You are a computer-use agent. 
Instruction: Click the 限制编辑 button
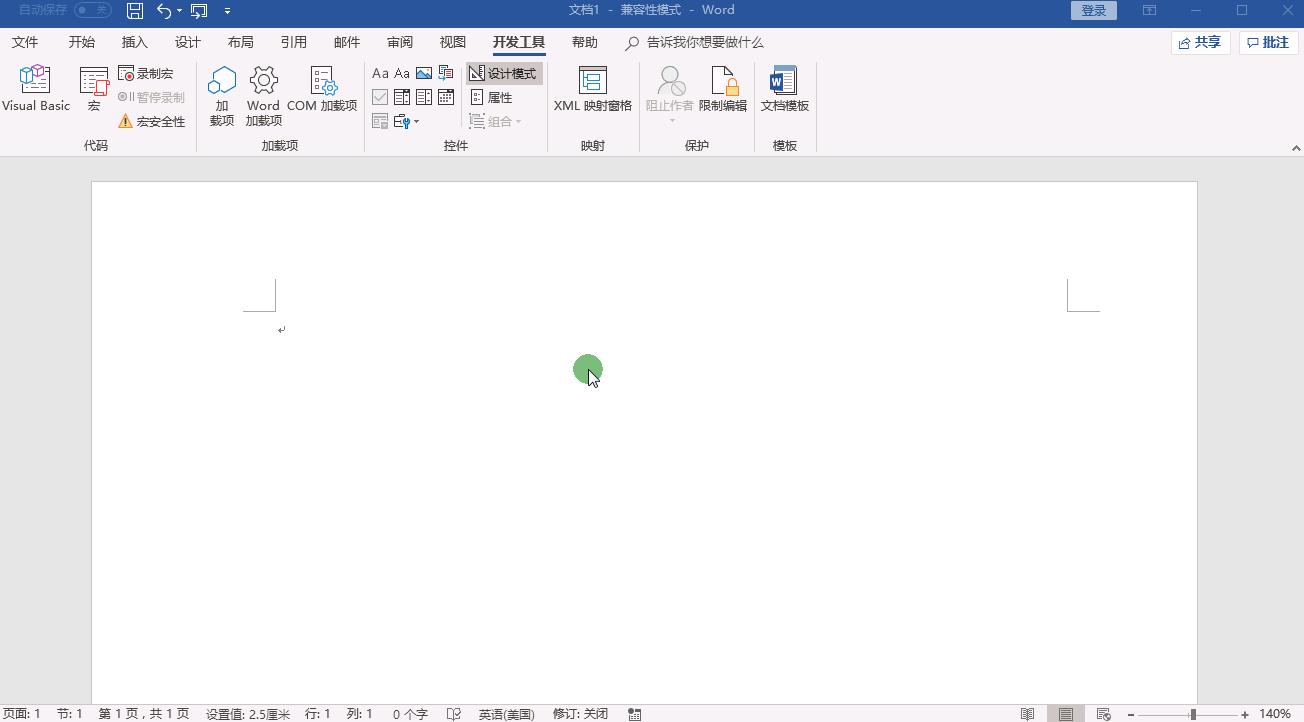pos(722,90)
